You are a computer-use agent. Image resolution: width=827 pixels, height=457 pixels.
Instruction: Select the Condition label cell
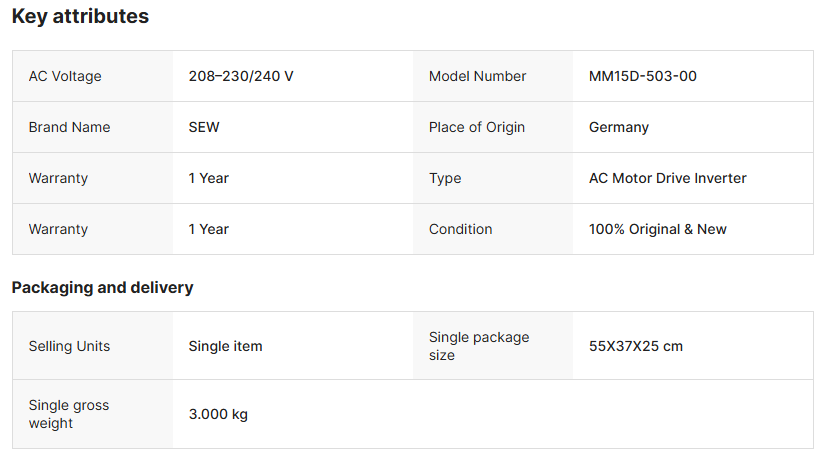coord(460,229)
